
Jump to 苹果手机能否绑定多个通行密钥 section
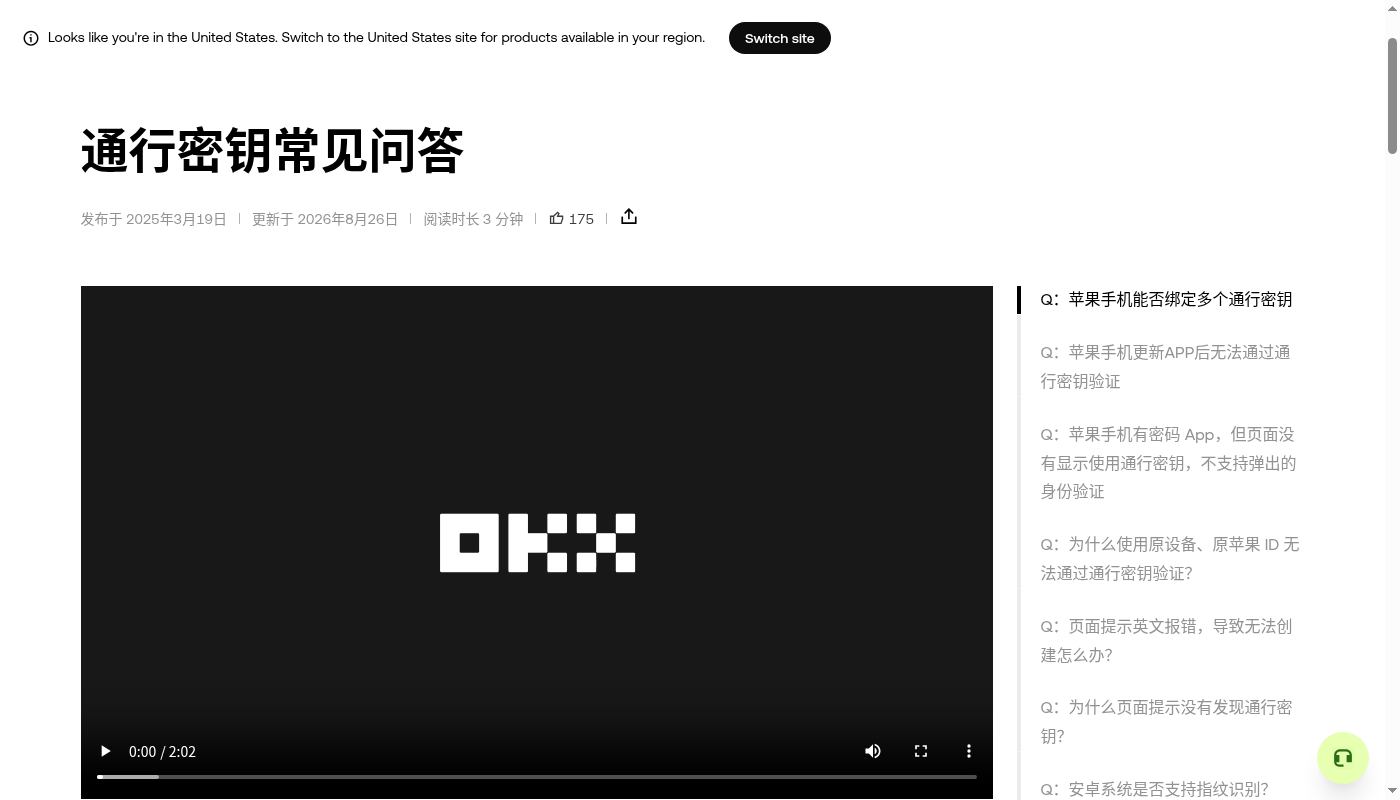[1166, 299]
